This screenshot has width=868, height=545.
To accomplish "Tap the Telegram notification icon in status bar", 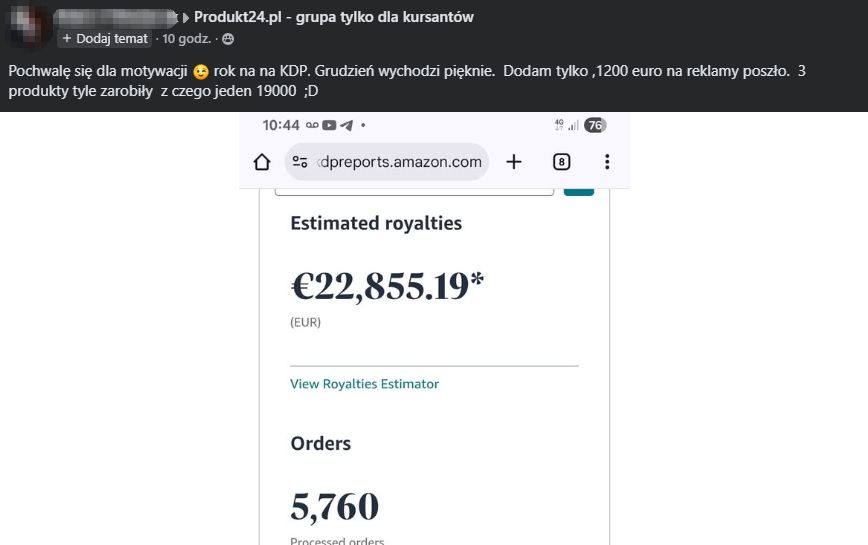I will (346, 125).
